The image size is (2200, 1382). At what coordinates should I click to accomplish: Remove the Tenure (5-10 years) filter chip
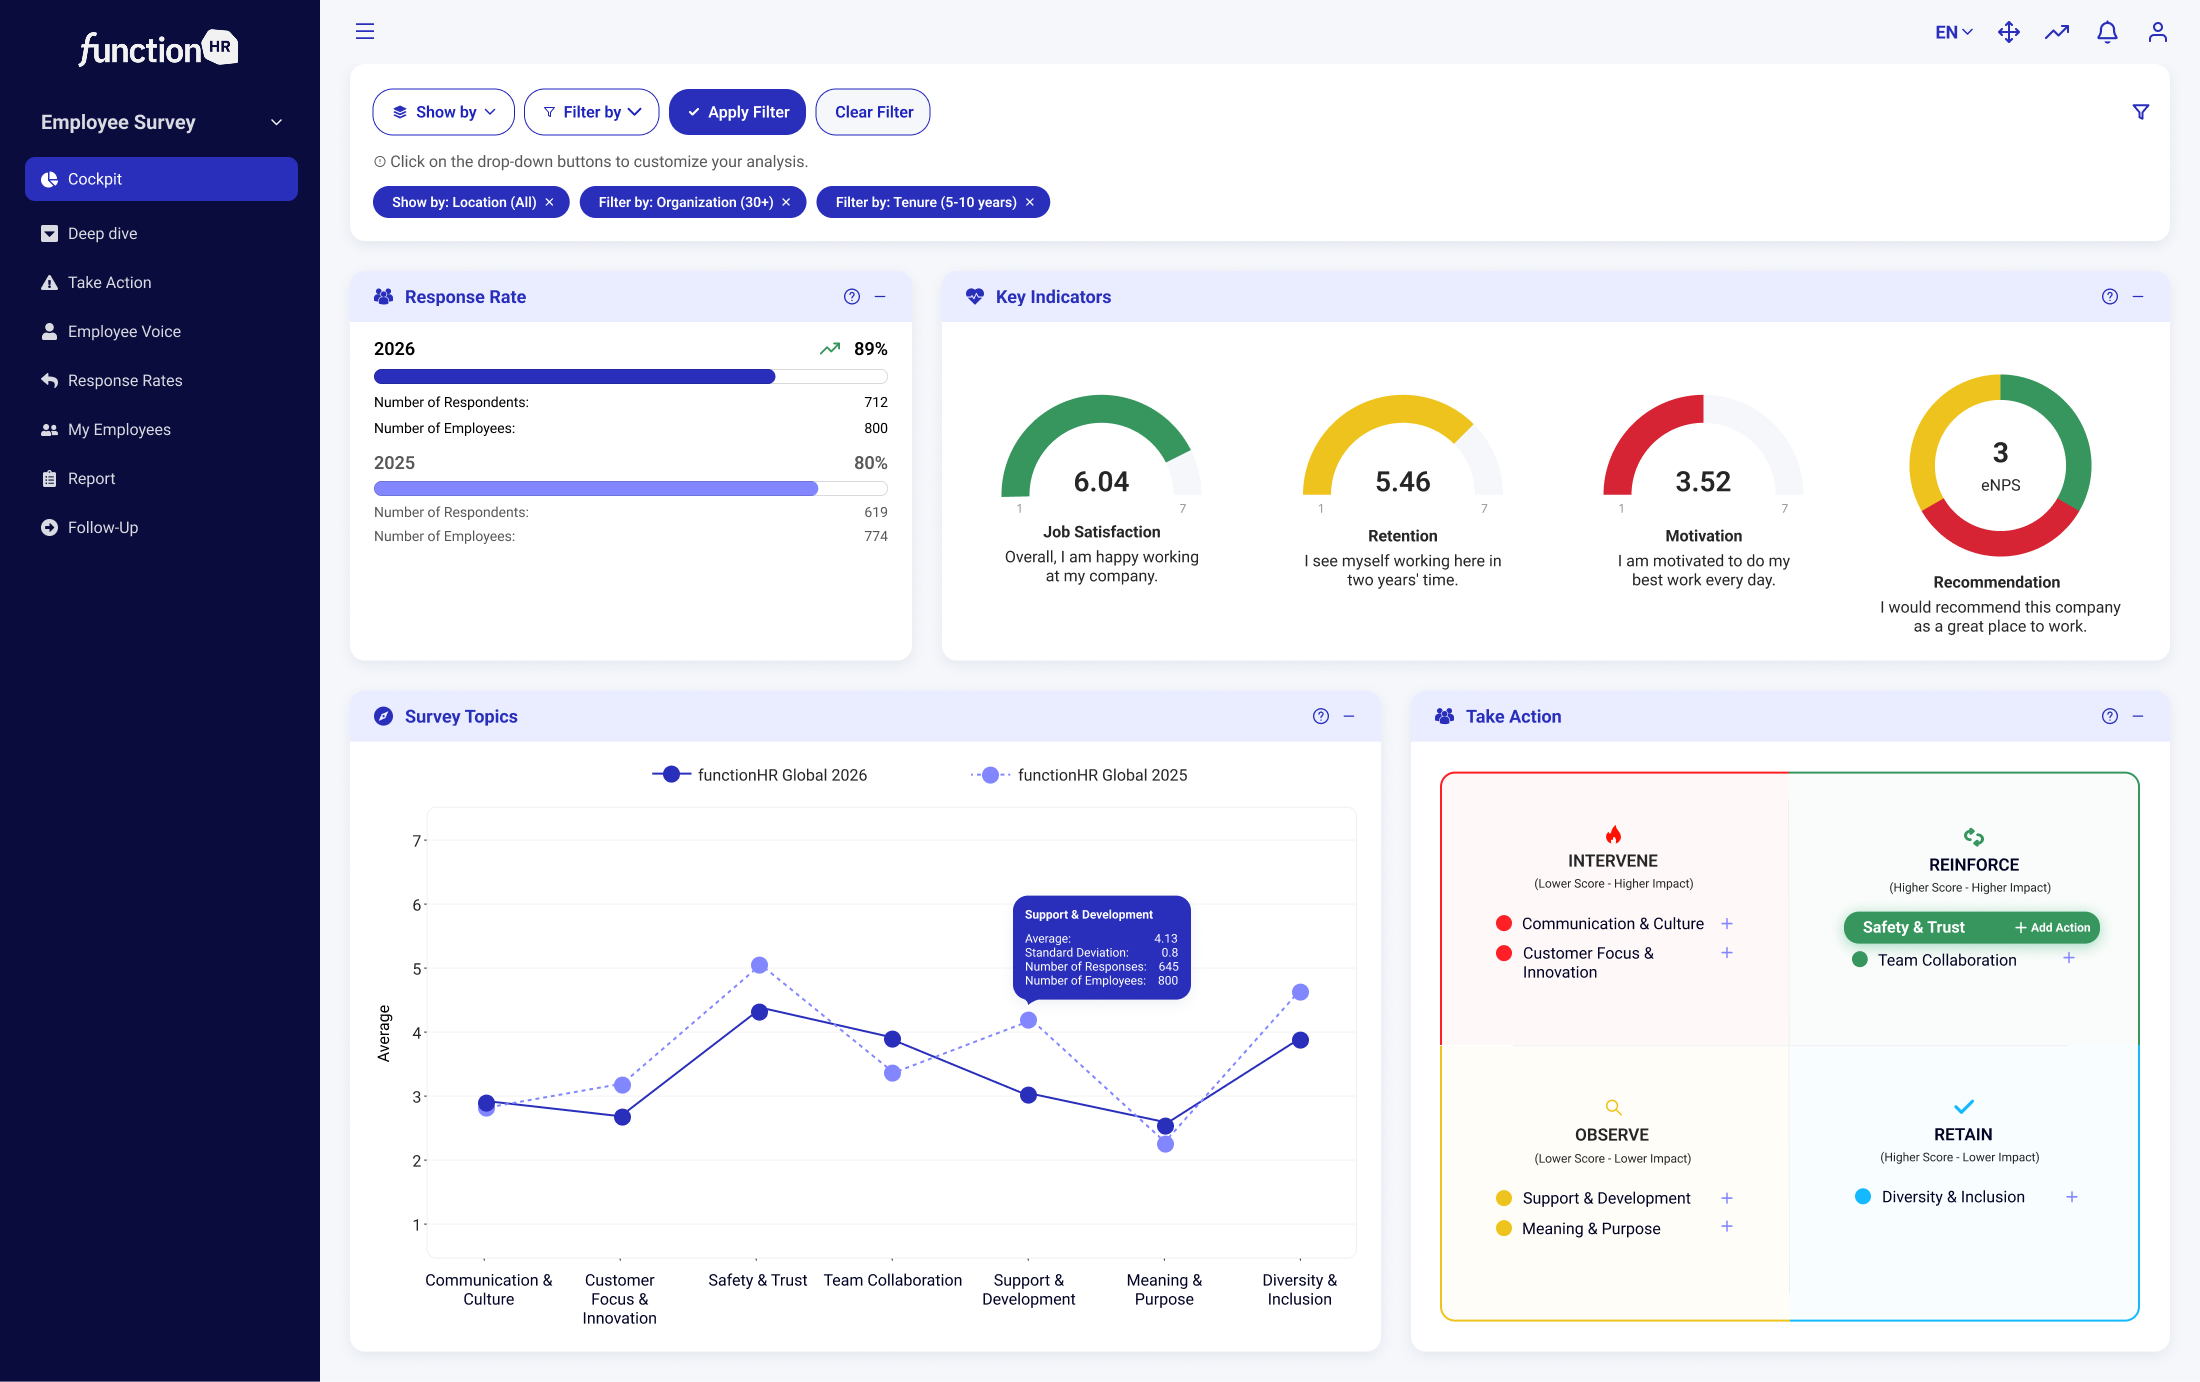(1030, 202)
